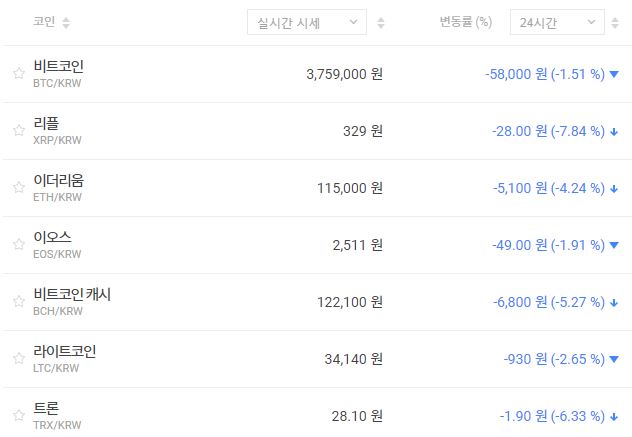Open the 24시간 period dropdown
Viewport: 632px width, 437px height.
point(556,22)
